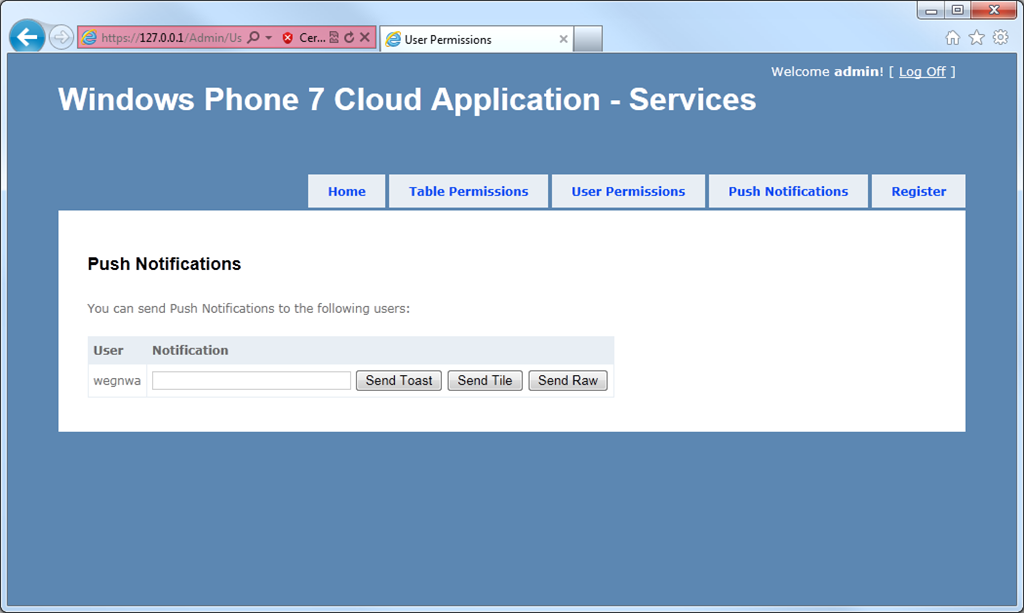The height and width of the screenshot is (613, 1024).
Task: Open the browser Tools gear icon
Action: coord(1000,37)
